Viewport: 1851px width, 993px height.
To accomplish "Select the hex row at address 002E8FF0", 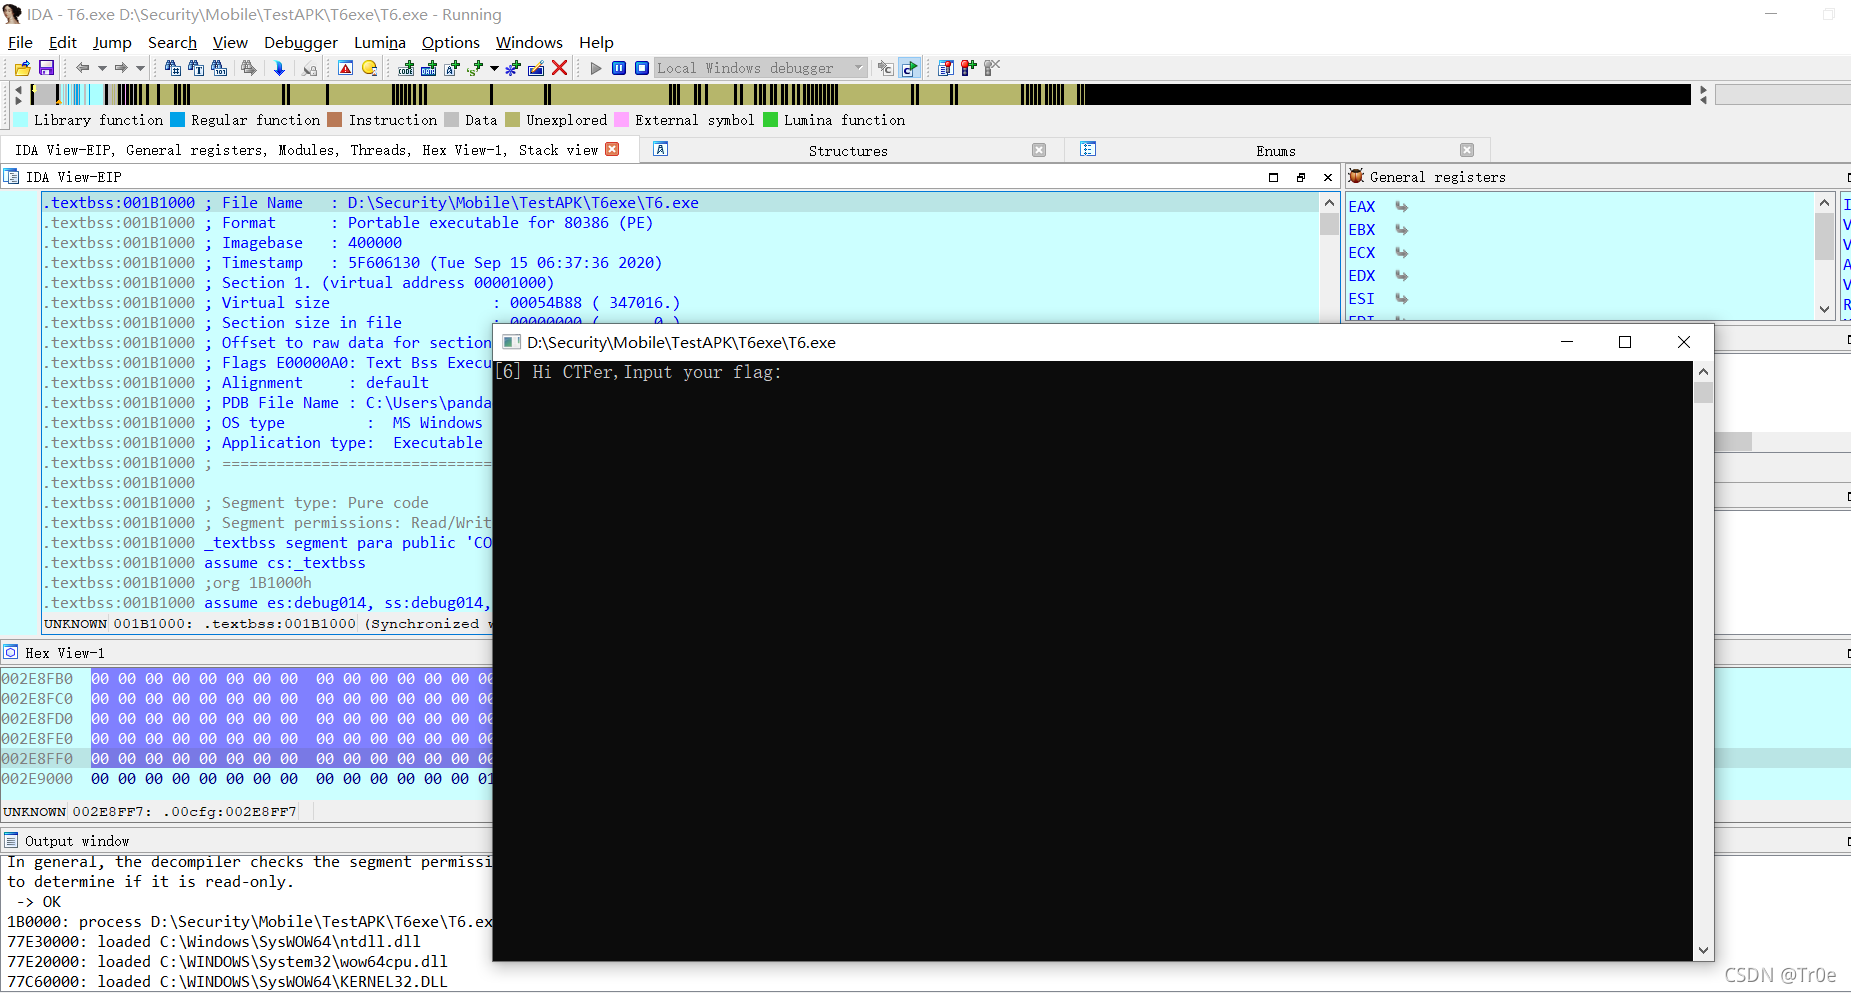I will [246, 759].
